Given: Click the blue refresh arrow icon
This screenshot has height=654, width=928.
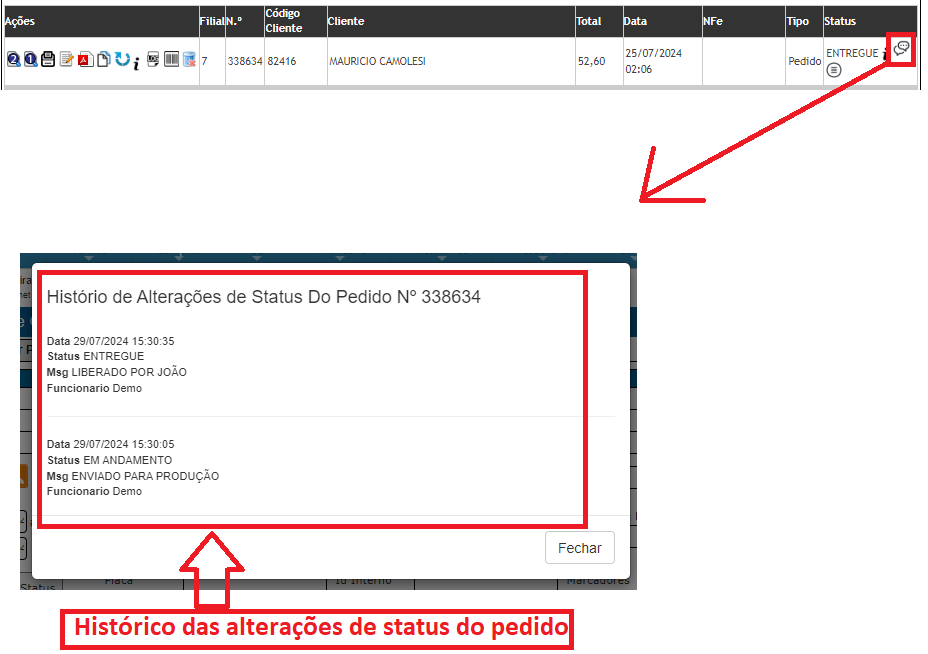Looking at the screenshot, I should click(x=121, y=60).
